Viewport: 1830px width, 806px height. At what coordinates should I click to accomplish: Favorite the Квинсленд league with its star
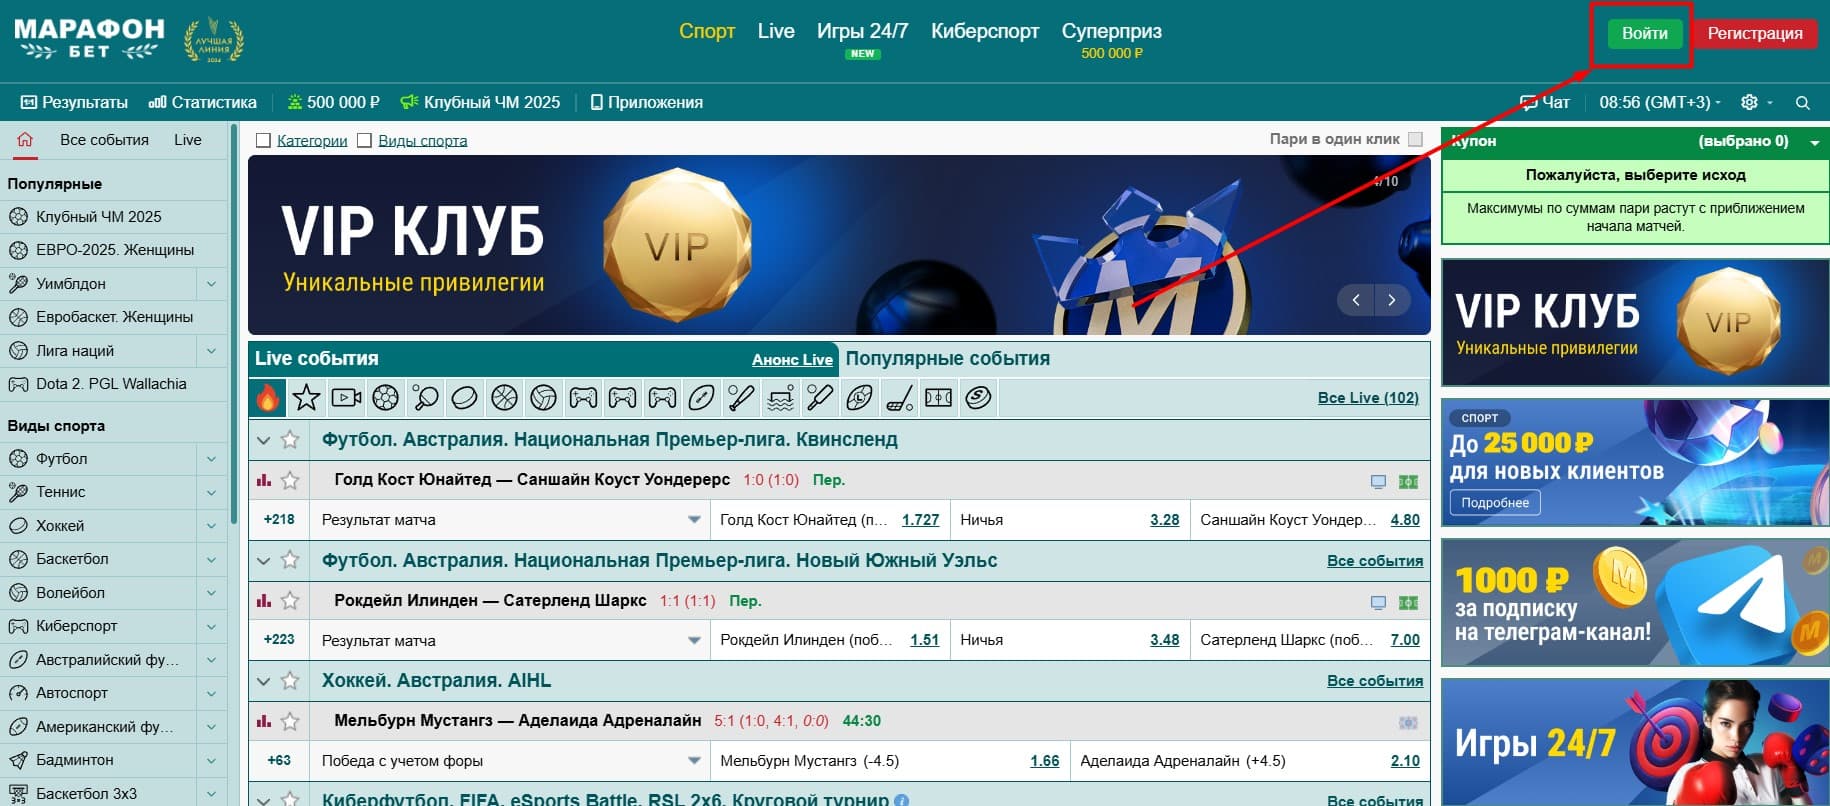pos(290,440)
